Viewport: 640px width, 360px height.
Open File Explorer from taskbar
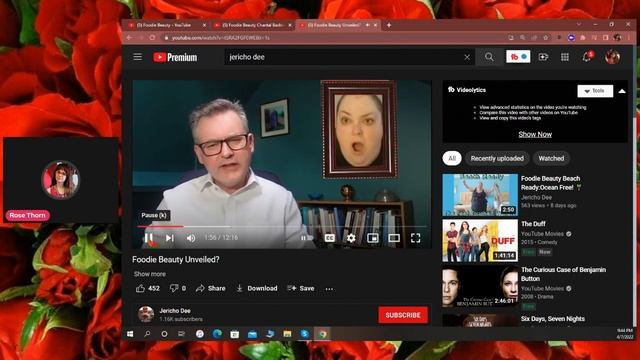287,334
